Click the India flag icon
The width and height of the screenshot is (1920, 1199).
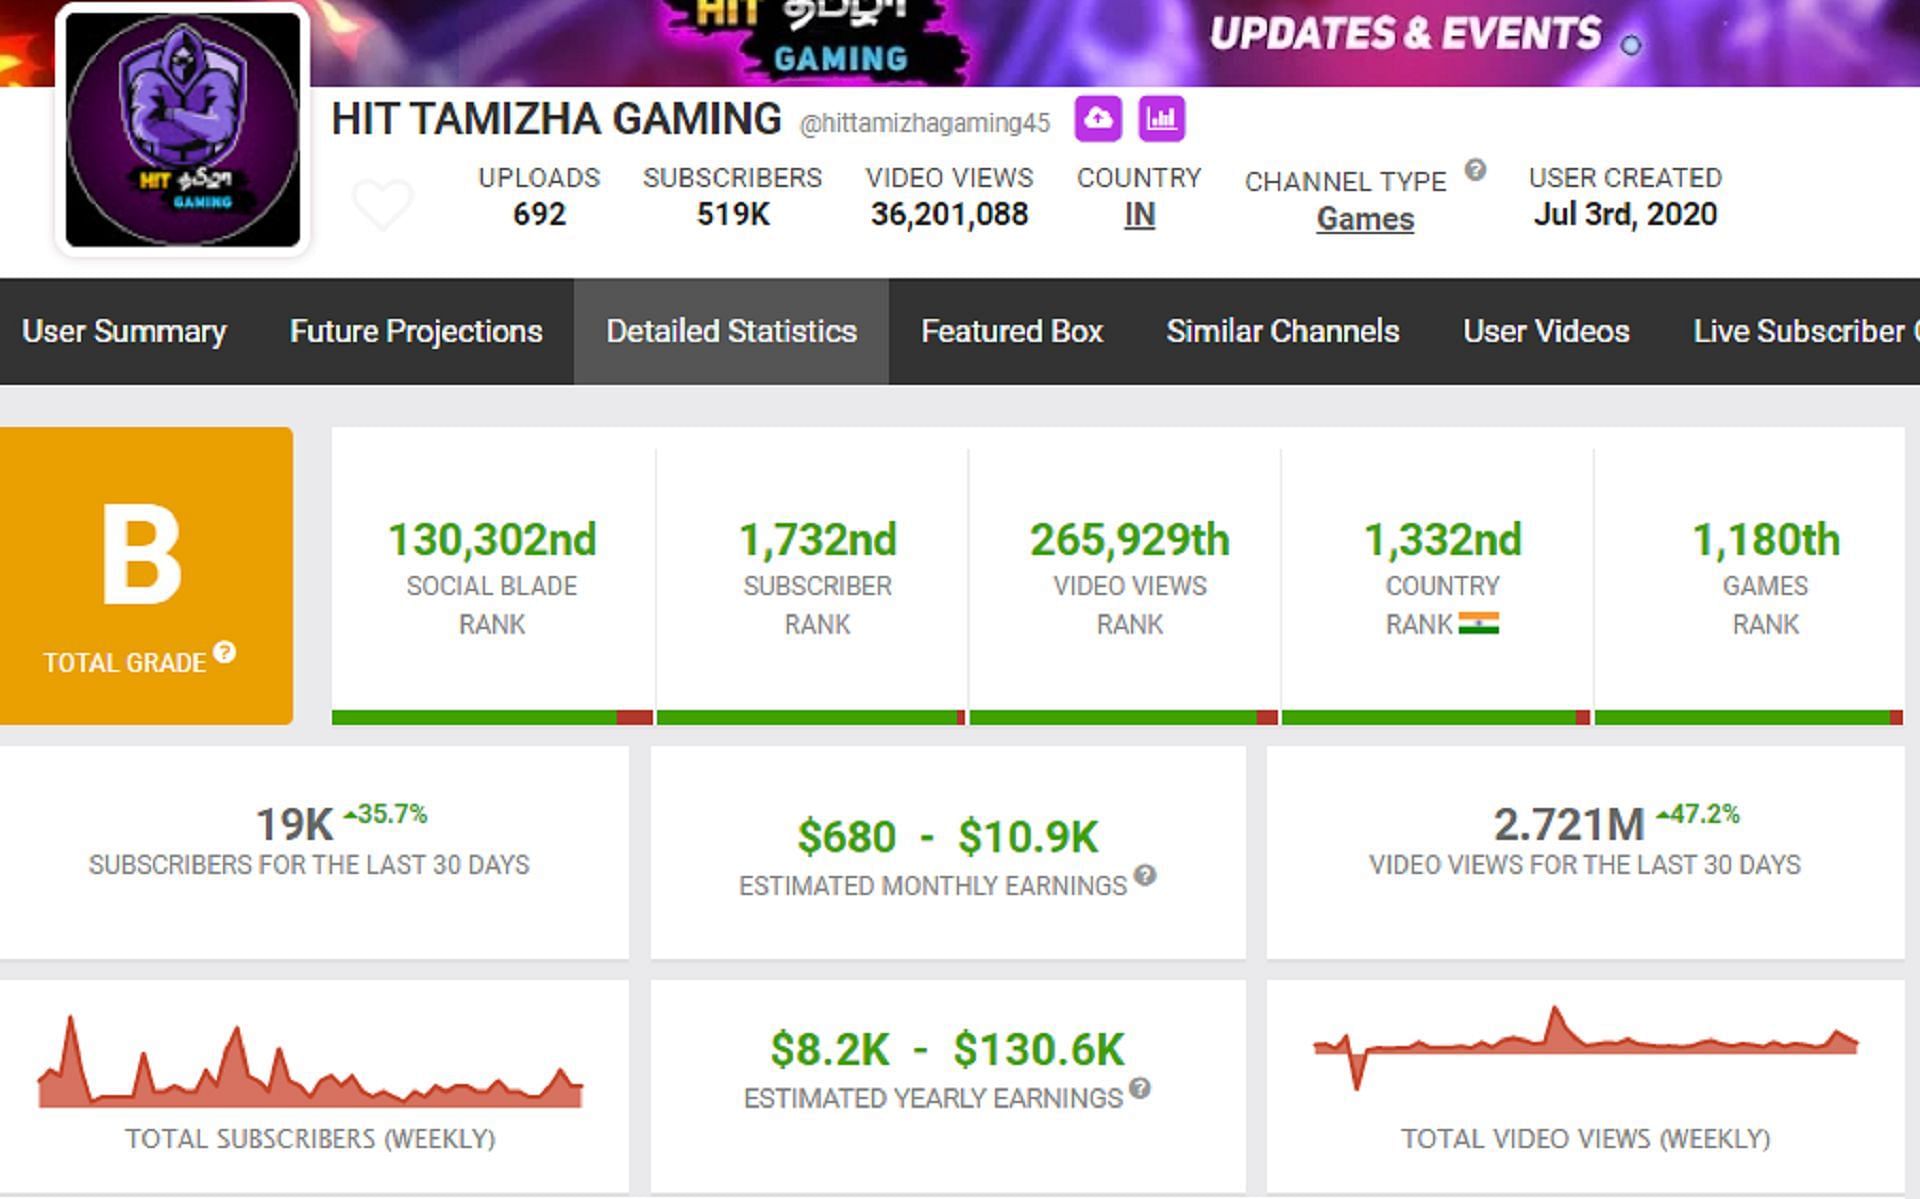[x=1478, y=624]
